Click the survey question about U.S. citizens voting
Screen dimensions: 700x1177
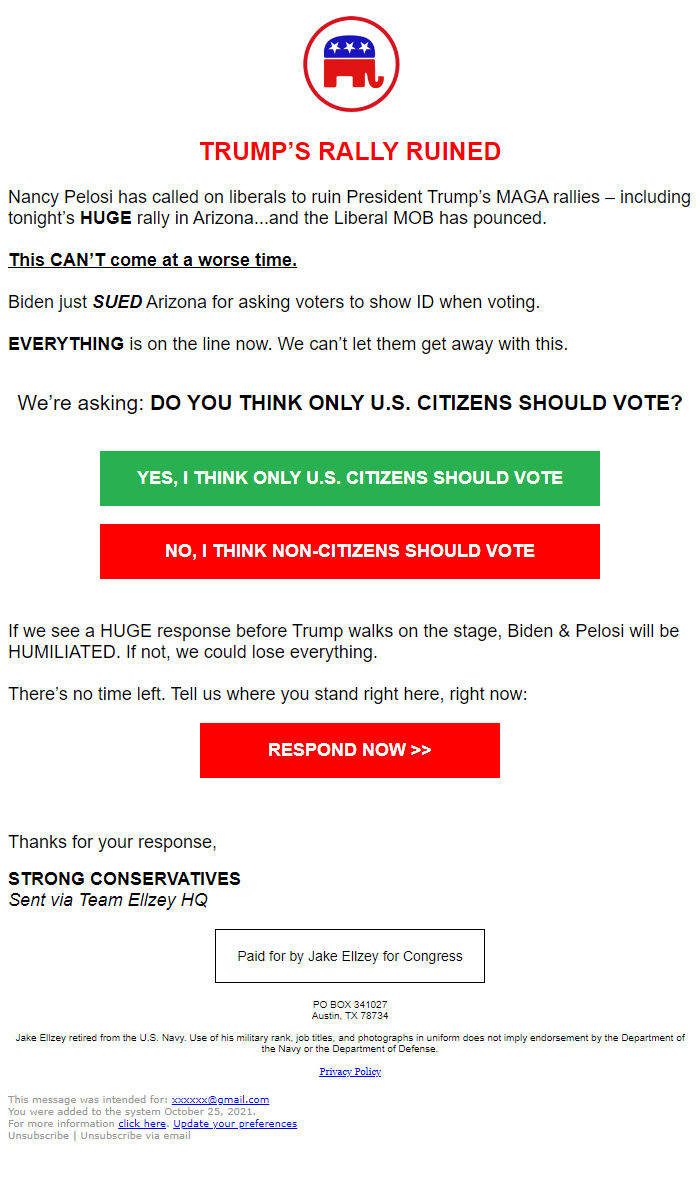pyautogui.click(x=350, y=404)
